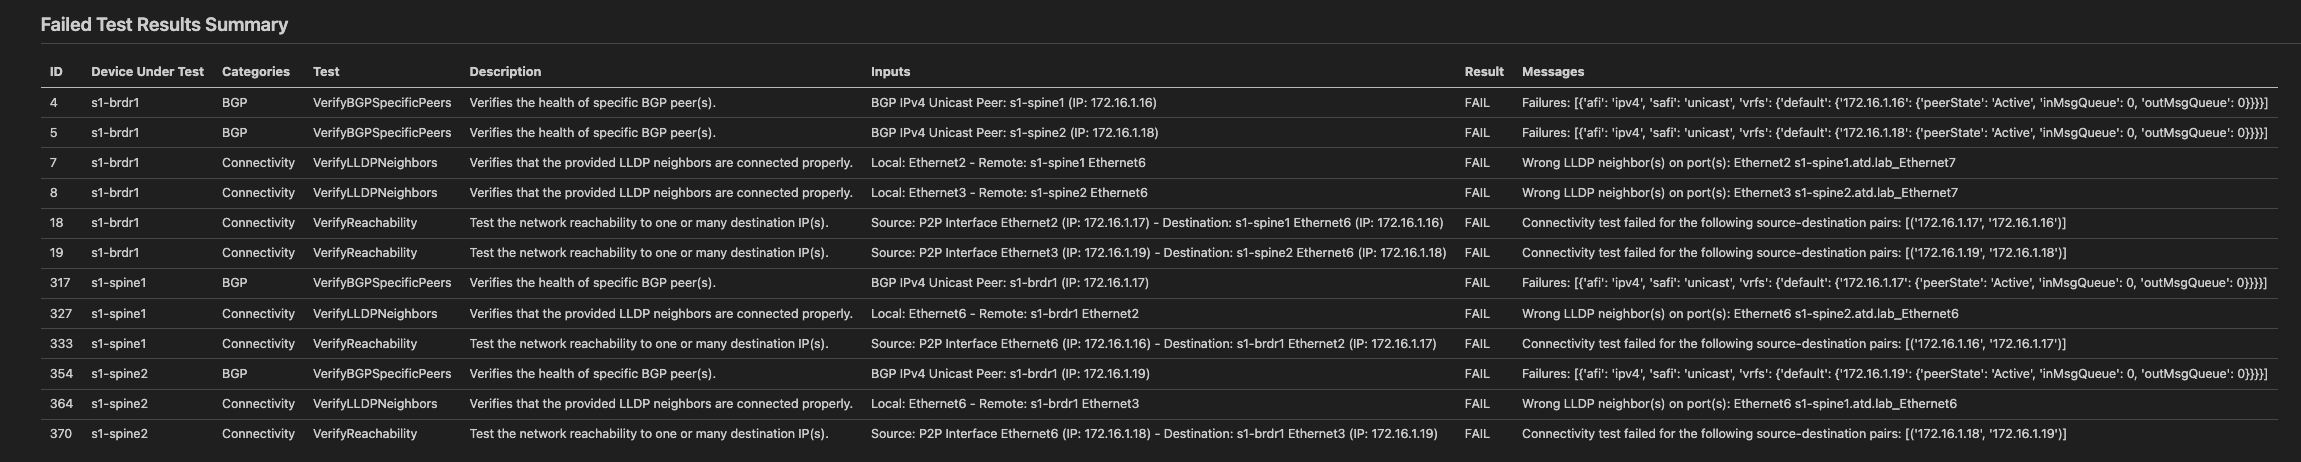Select the Test column header
Image resolution: width=2301 pixels, height=462 pixels.
coord(326,72)
